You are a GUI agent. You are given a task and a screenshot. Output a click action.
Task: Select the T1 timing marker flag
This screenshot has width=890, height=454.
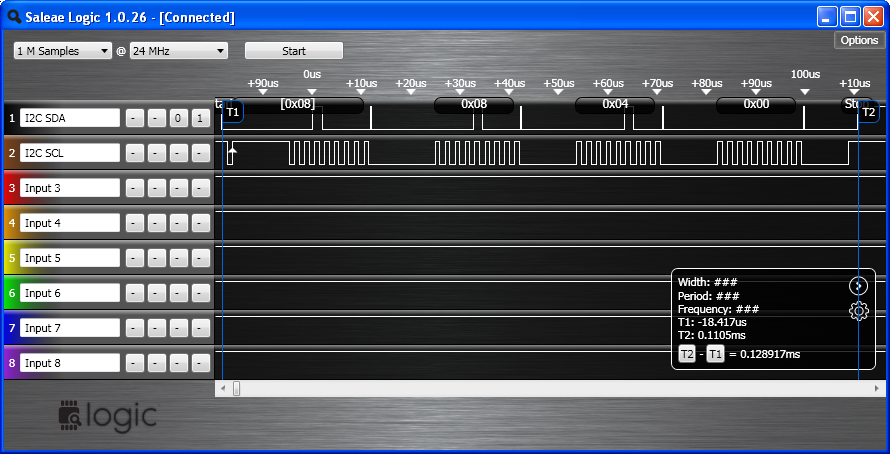pos(233,112)
